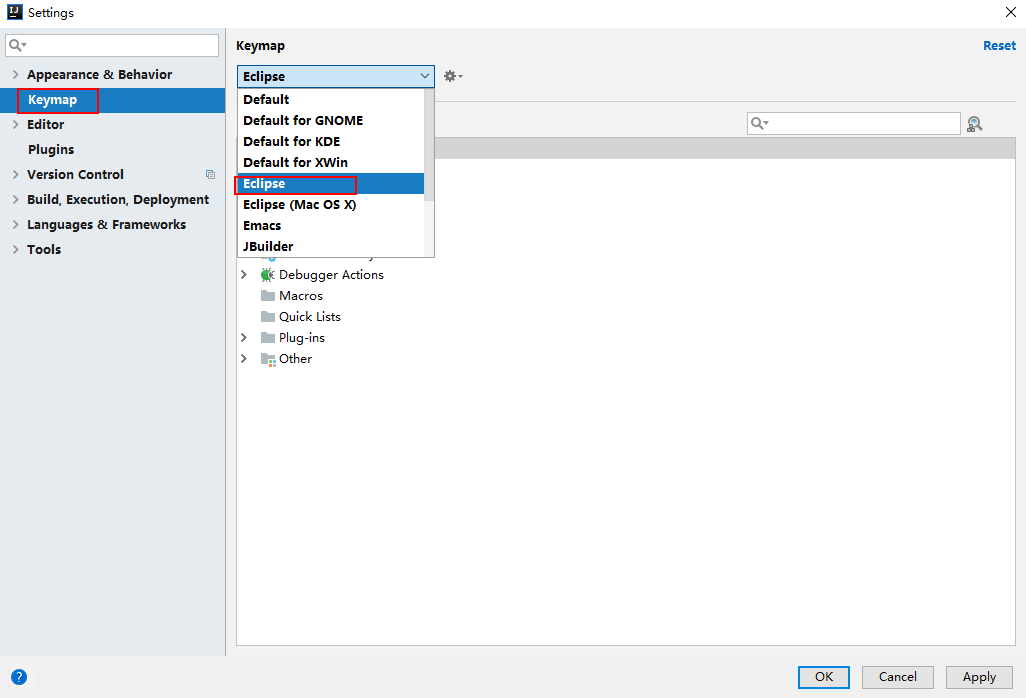Click the sidebar search magnifier icon
Viewport: 1026px width, 698px height.
pos(17,45)
